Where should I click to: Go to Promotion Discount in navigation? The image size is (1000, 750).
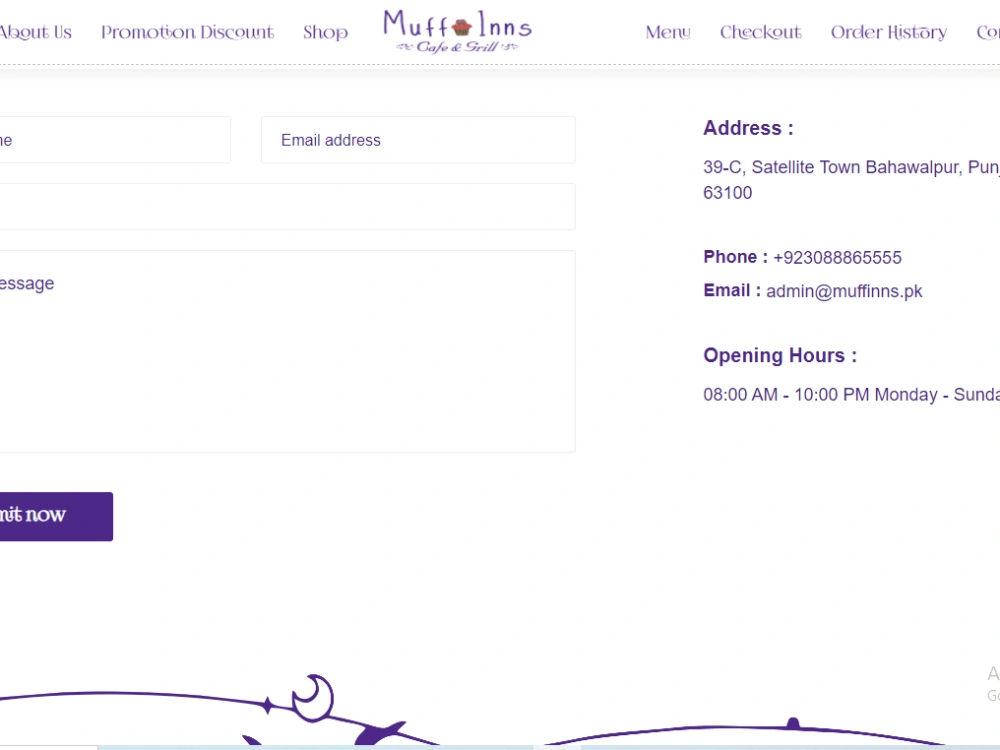187,32
